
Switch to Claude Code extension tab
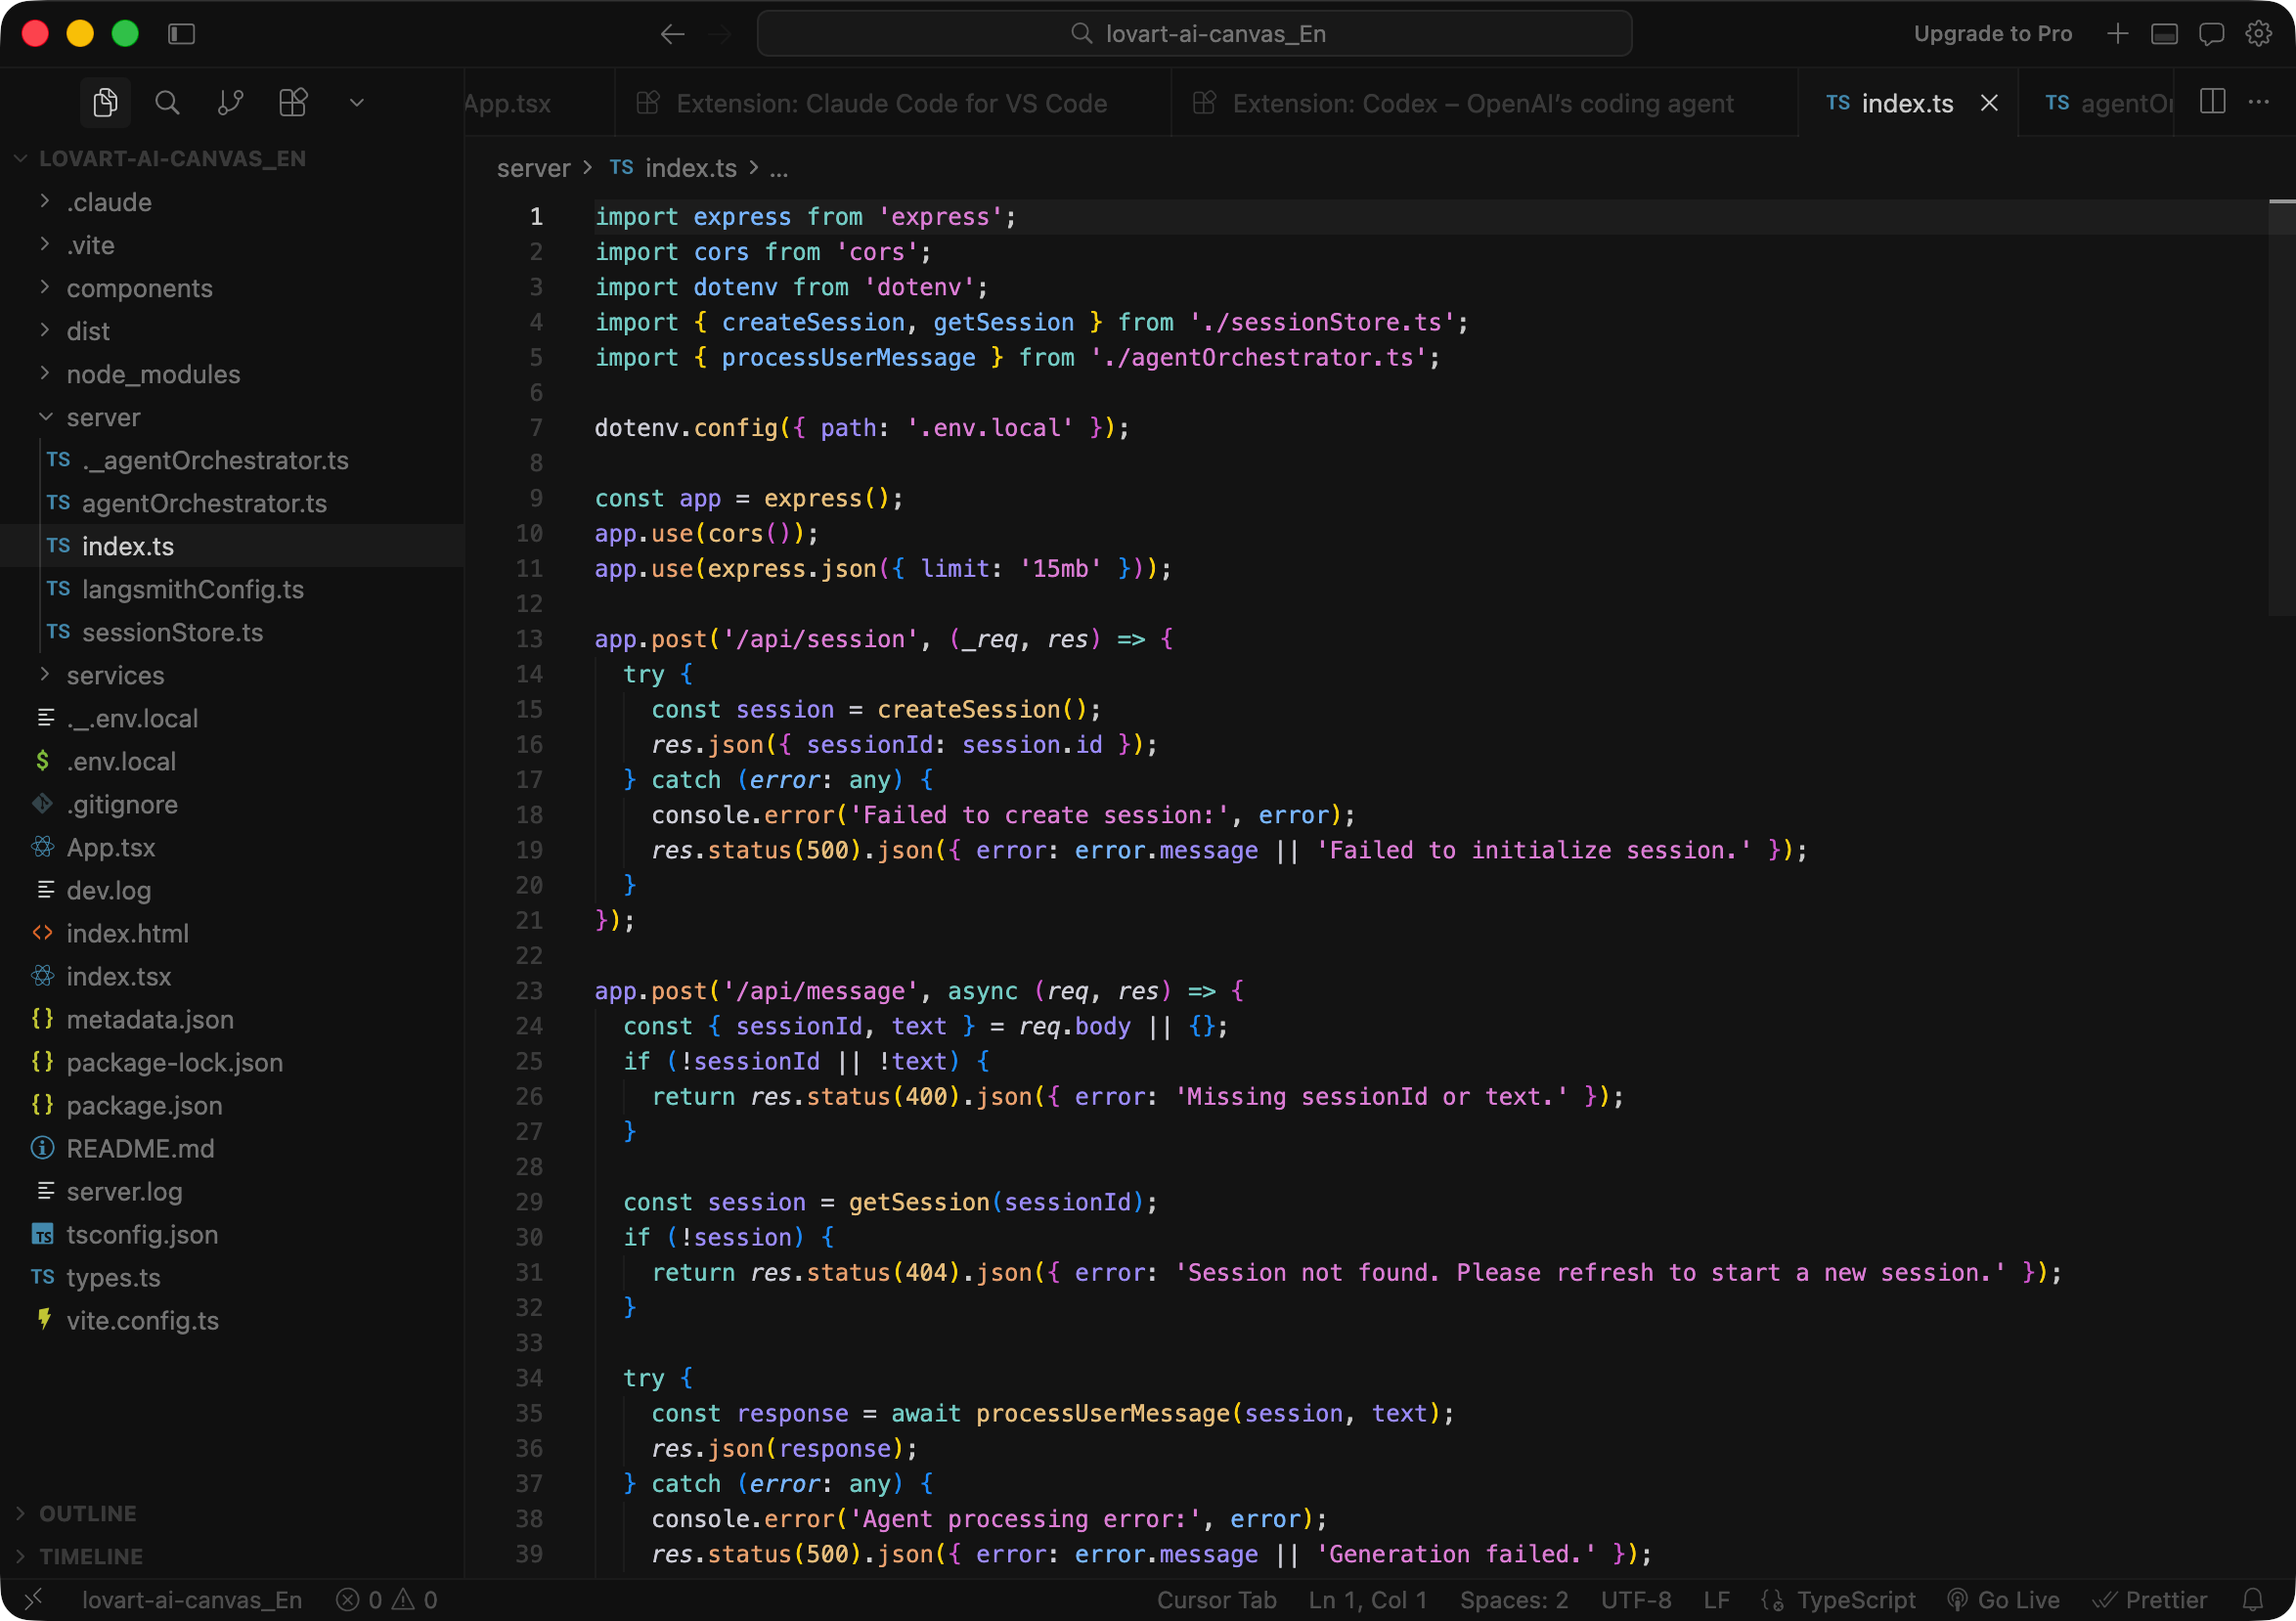point(892,103)
